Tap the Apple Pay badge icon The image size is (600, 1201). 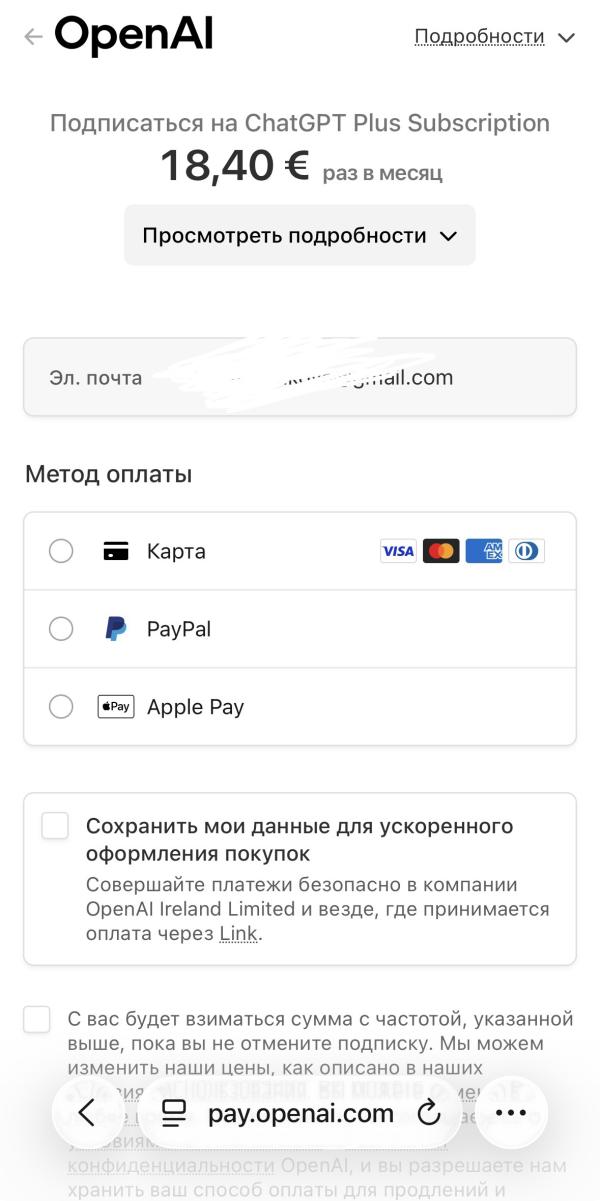[x=116, y=707]
